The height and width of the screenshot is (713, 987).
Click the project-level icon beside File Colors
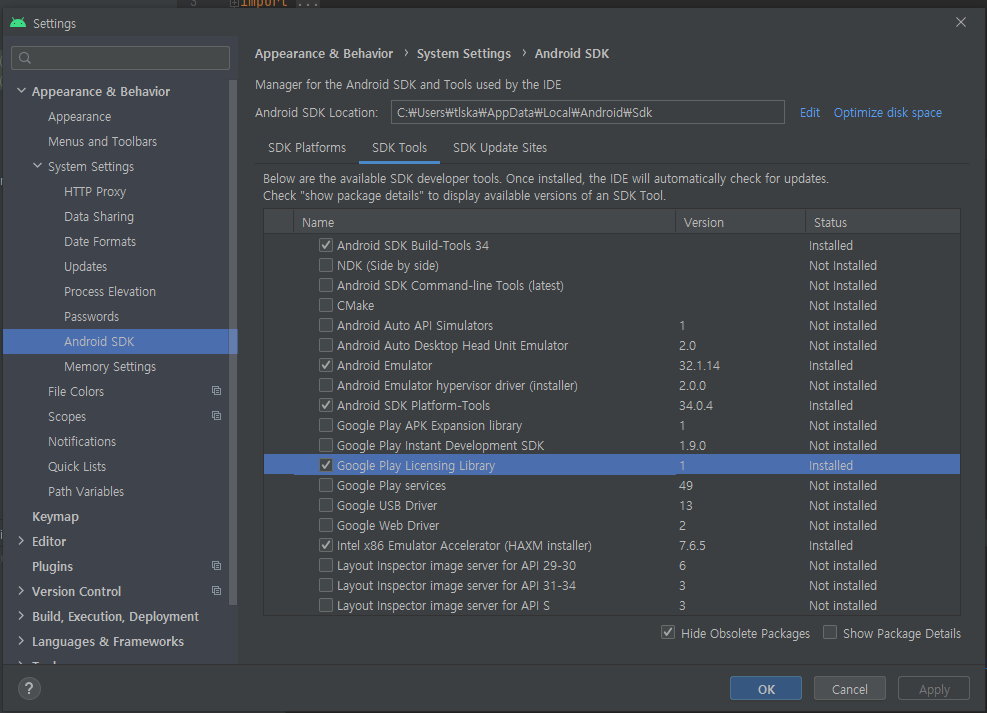(217, 391)
